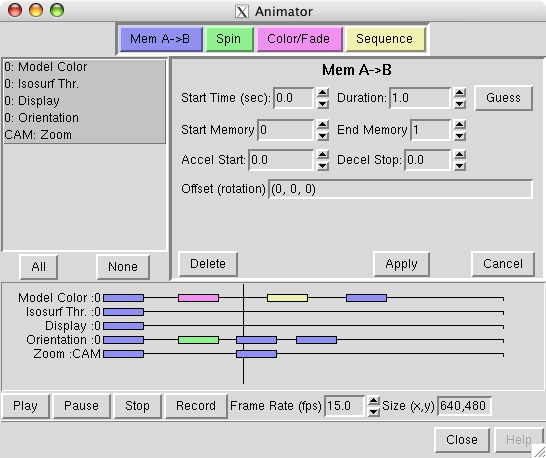Select green Spin block on Orientation track
The image size is (546, 458).
click(198, 340)
